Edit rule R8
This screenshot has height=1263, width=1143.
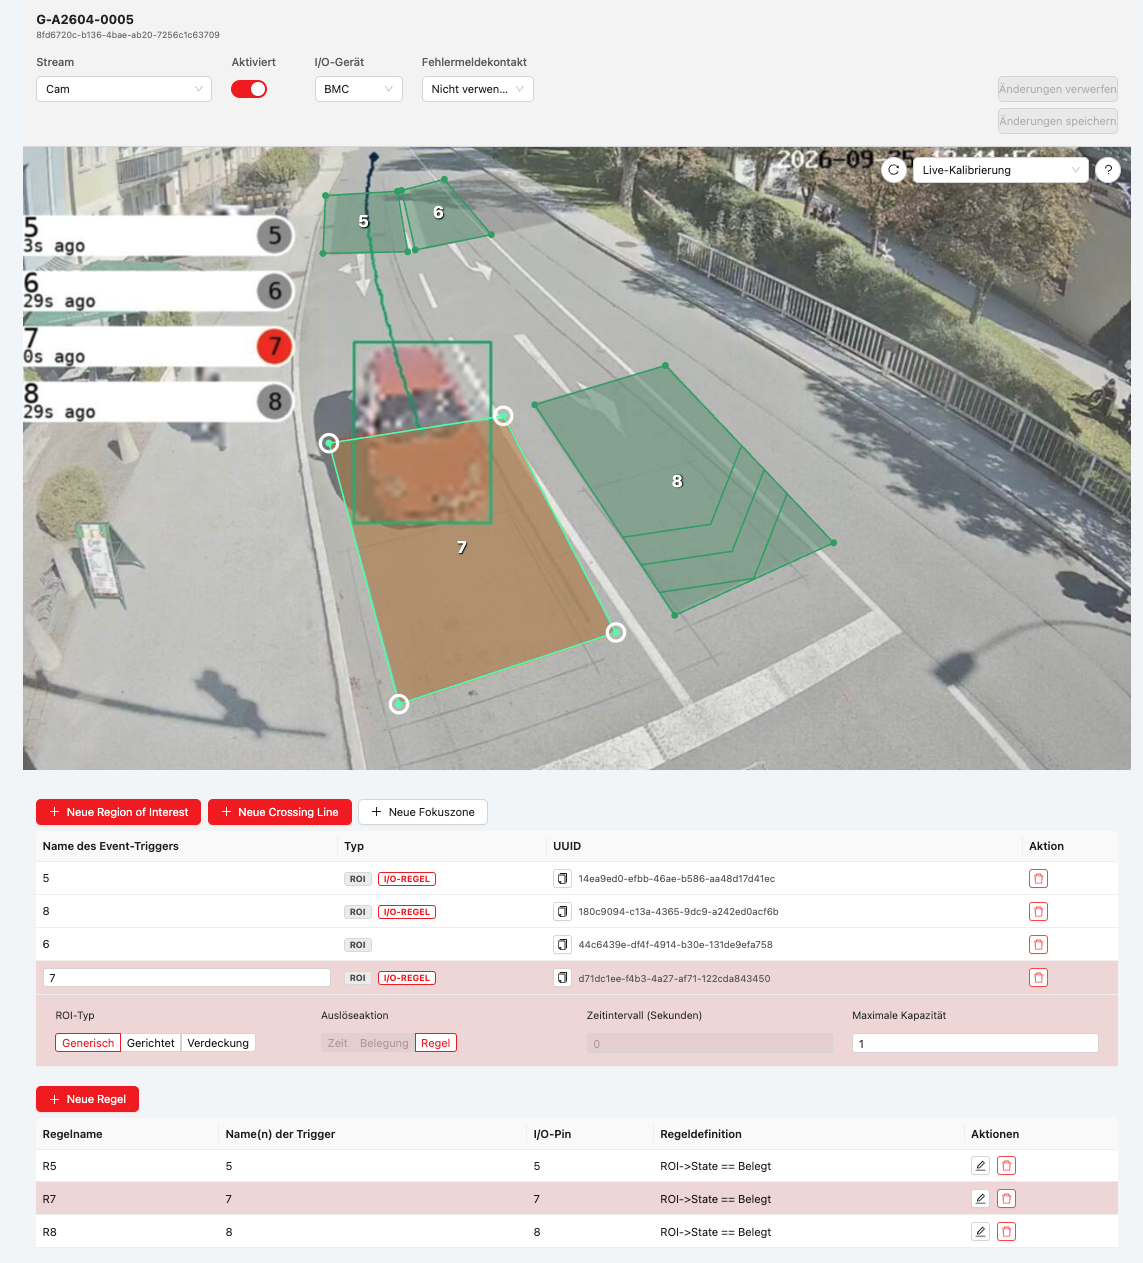click(980, 1232)
